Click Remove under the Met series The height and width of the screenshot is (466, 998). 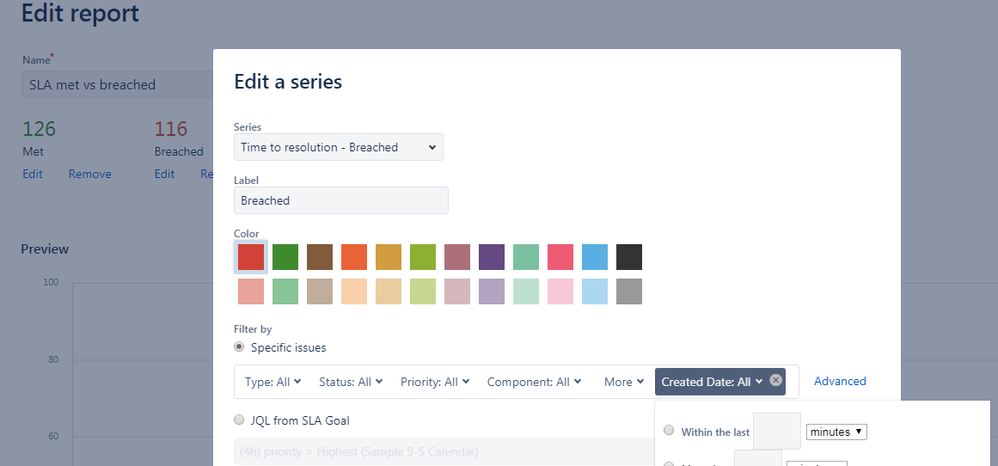coord(90,174)
